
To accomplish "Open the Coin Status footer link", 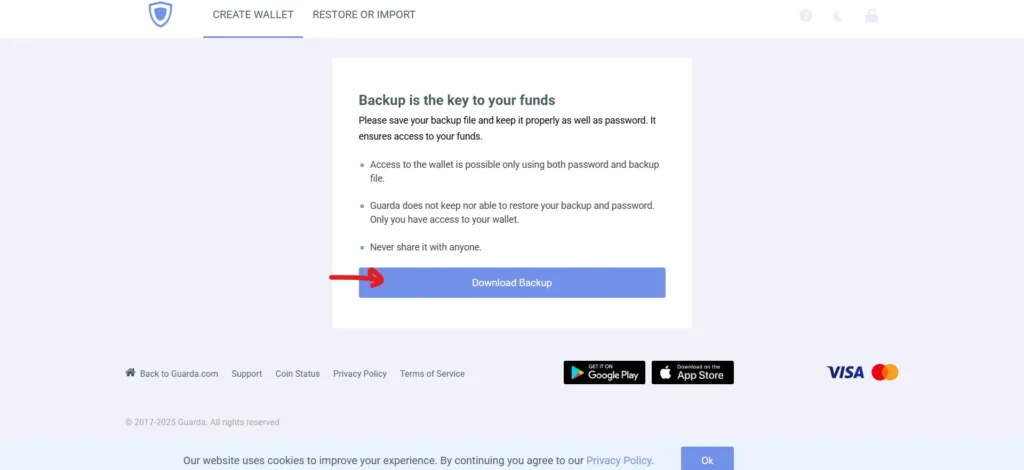I will (x=298, y=374).
